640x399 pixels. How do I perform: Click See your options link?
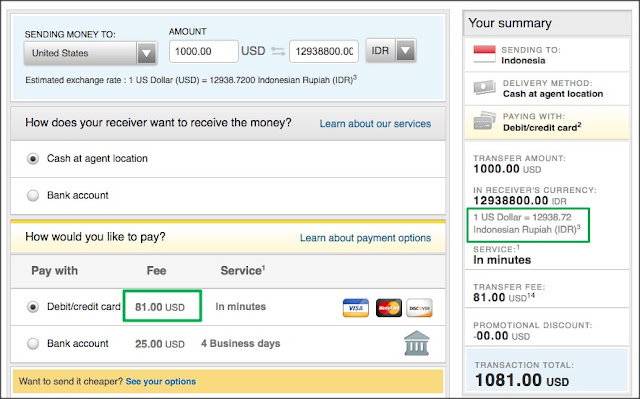click(161, 381)
